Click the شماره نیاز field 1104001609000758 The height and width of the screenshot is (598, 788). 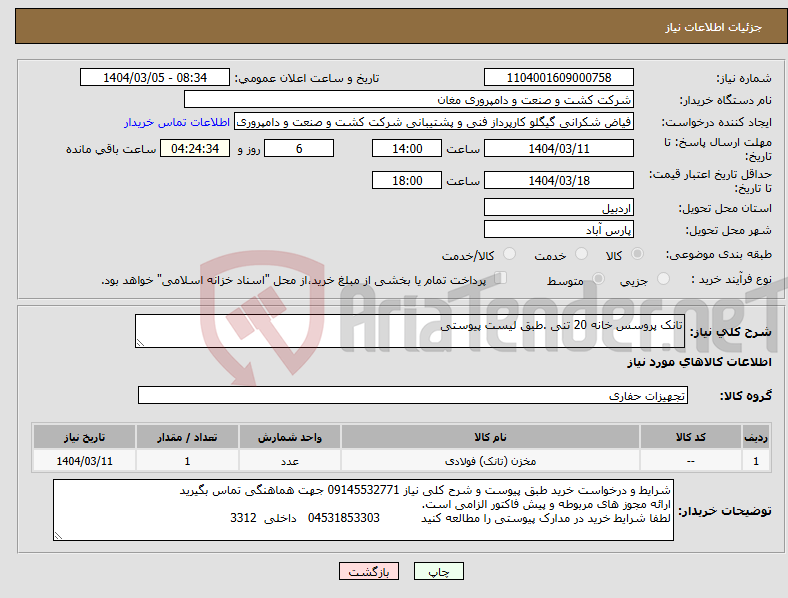(x=559, y=77)
